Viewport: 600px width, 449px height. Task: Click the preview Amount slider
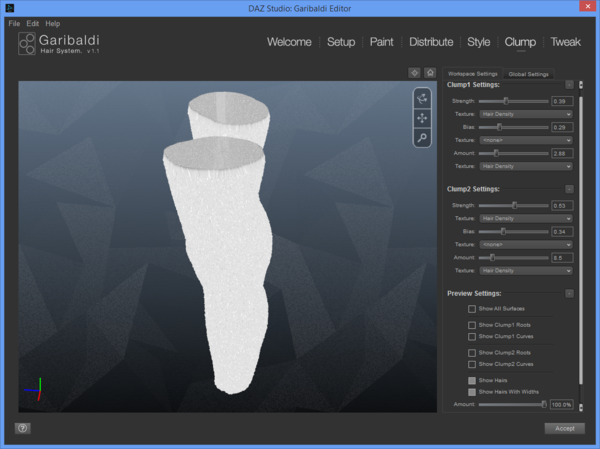pyautogui.click(x=513, y=404)
